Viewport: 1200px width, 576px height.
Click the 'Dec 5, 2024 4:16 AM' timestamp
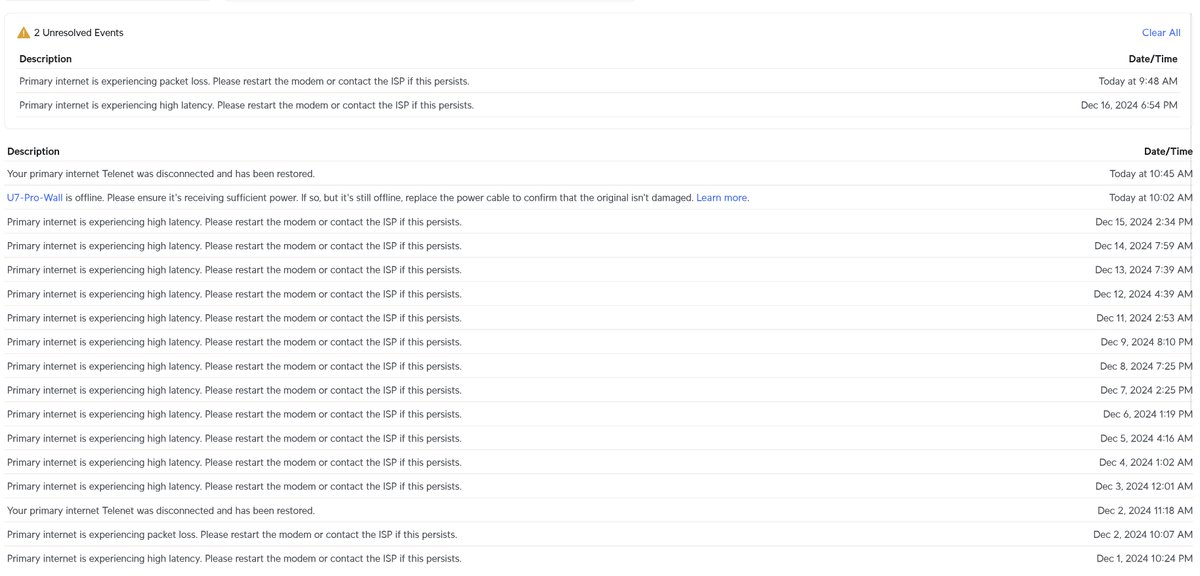tap(1146, 438)
